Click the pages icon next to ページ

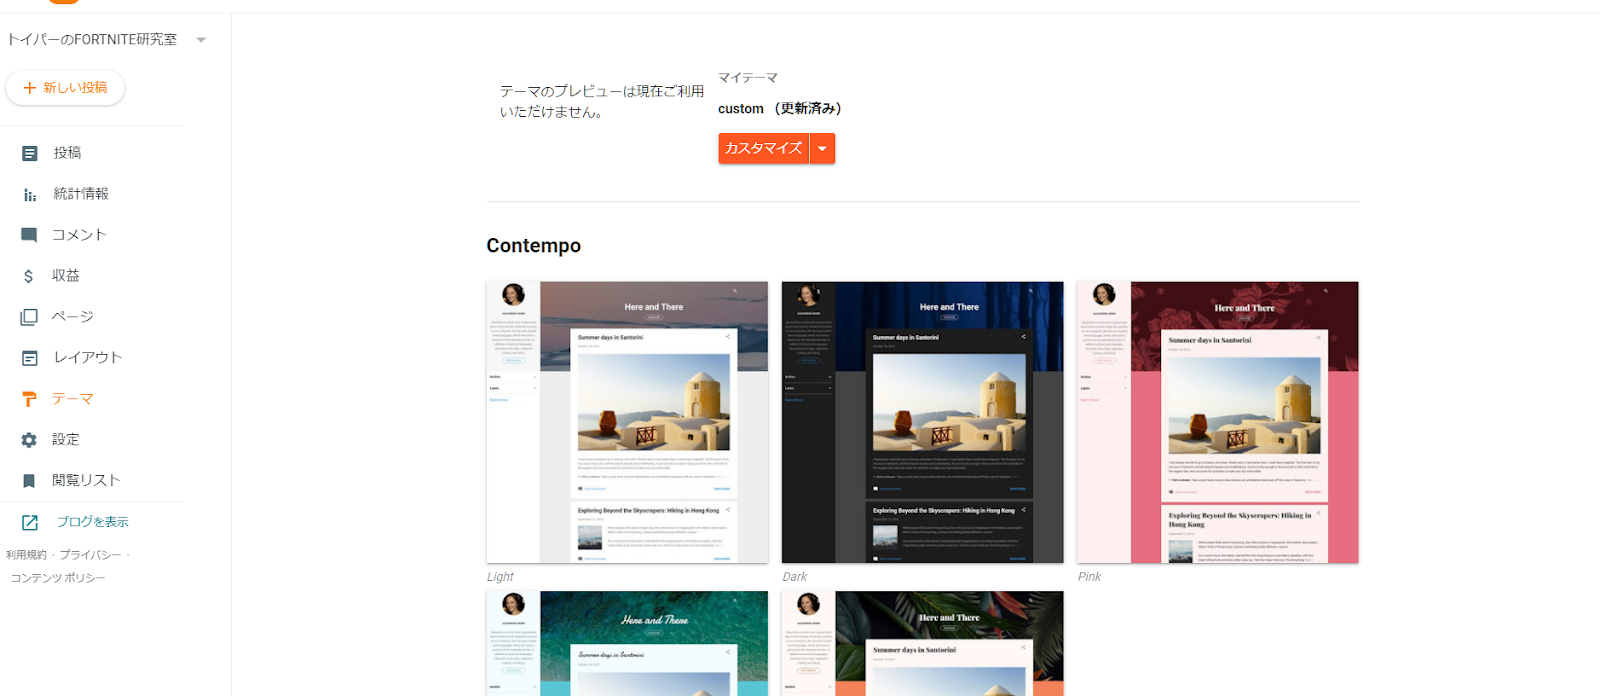point(29,317)
